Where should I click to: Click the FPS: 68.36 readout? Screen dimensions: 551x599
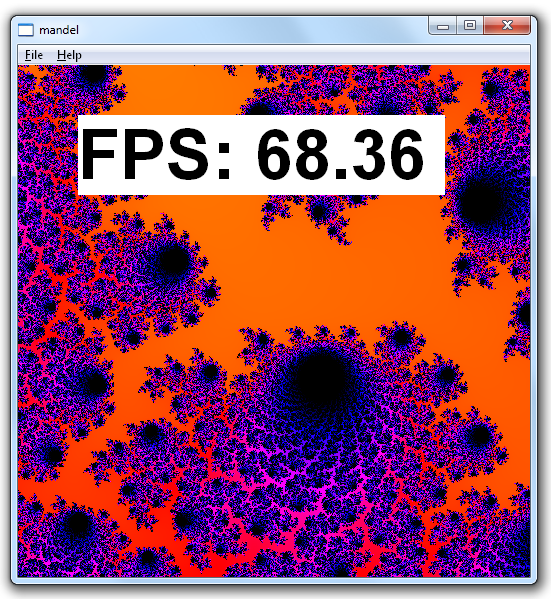261,155
